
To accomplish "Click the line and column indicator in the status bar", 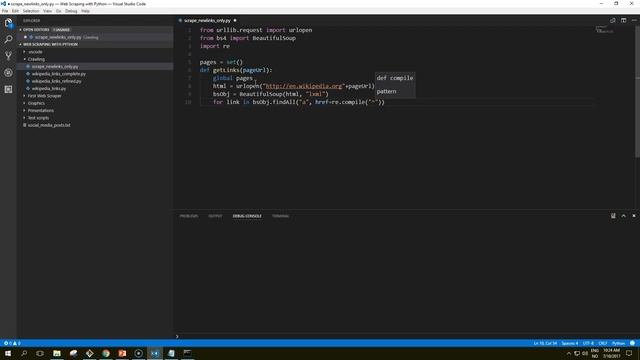I will click(x=545, y=343).
